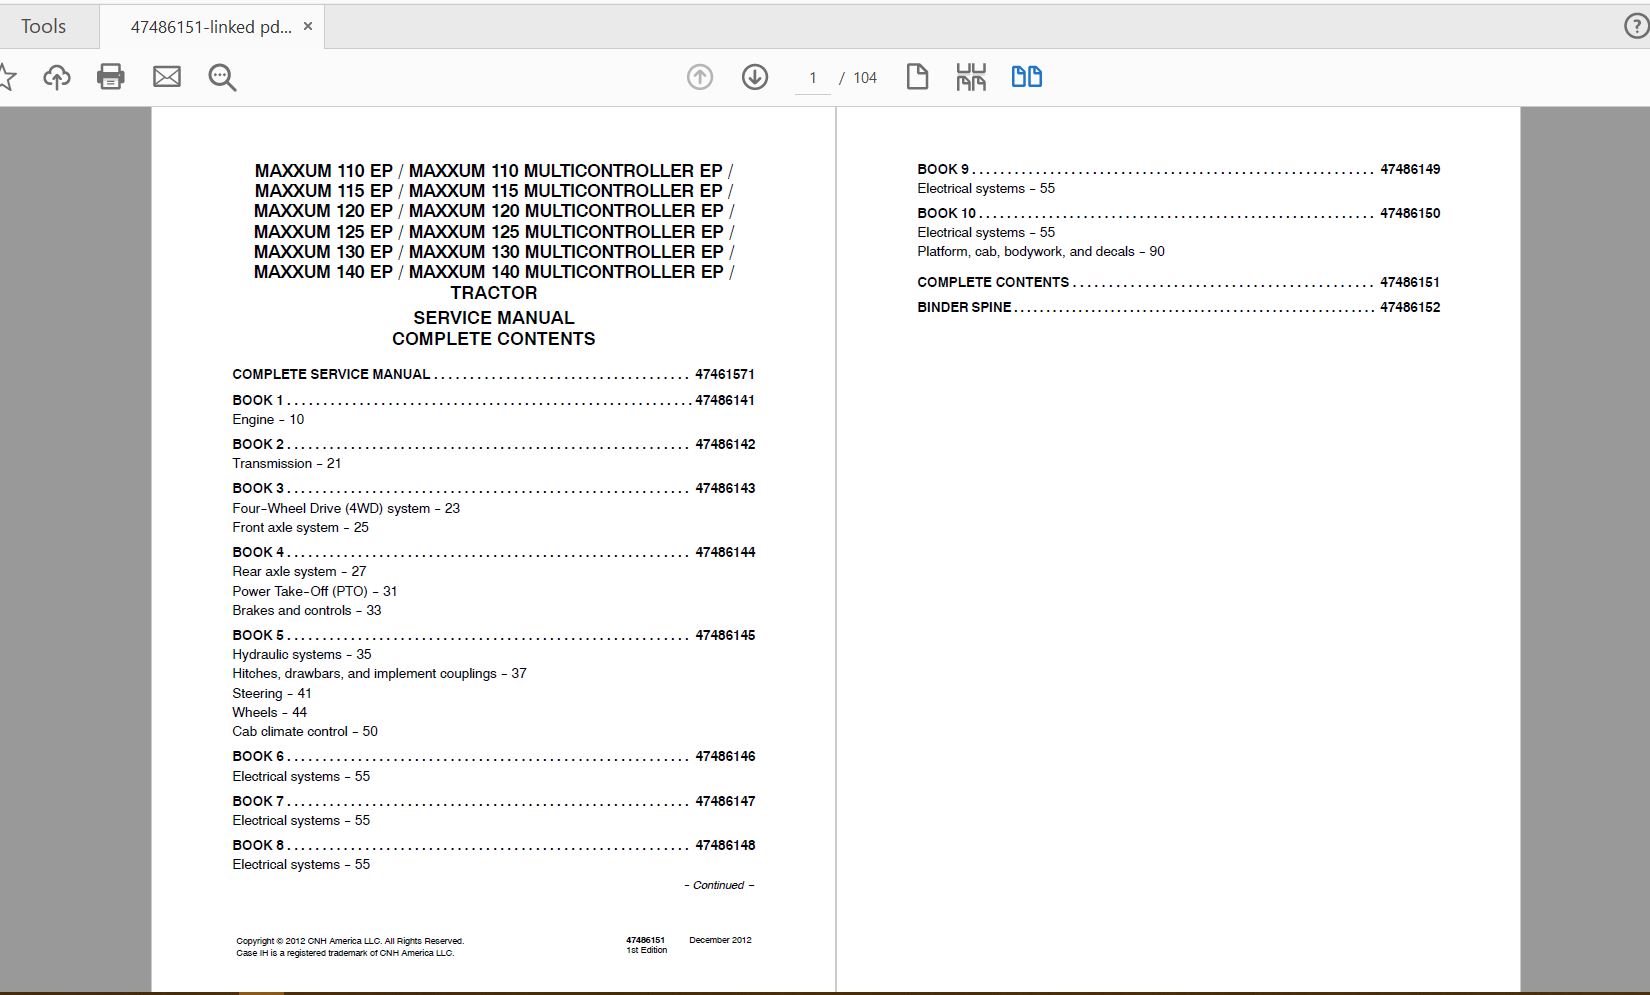This screenshot has height=995, width=1650.
Task: Click 'Front axle system – 25'
Action: coord(300,527)
